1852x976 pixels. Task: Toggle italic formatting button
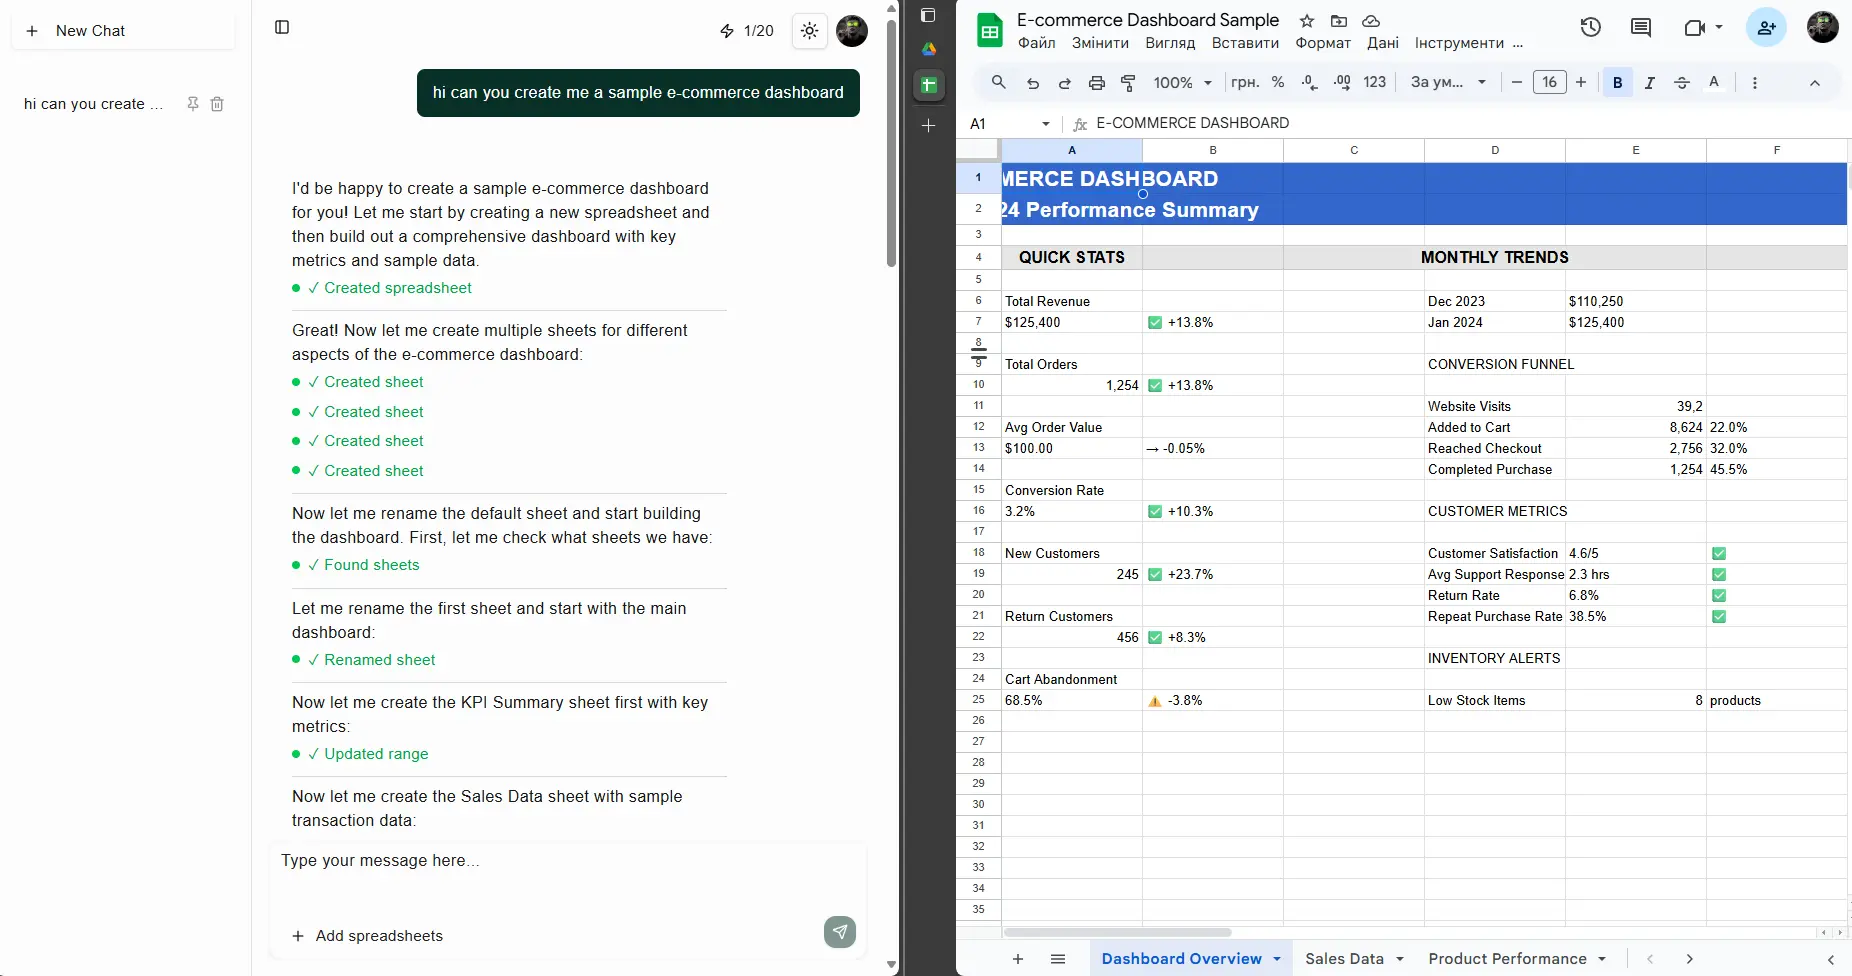pos(1649,83)
